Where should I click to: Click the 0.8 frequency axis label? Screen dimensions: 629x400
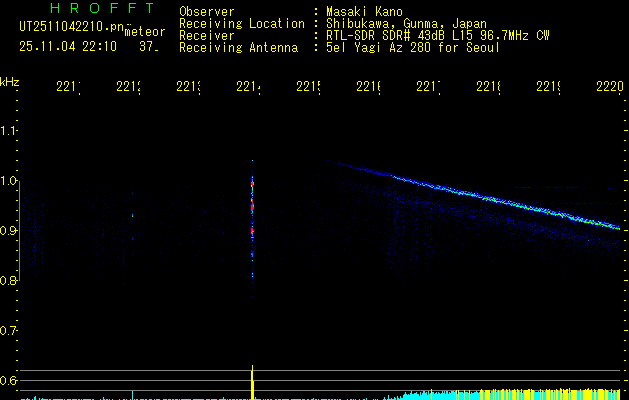9,281
